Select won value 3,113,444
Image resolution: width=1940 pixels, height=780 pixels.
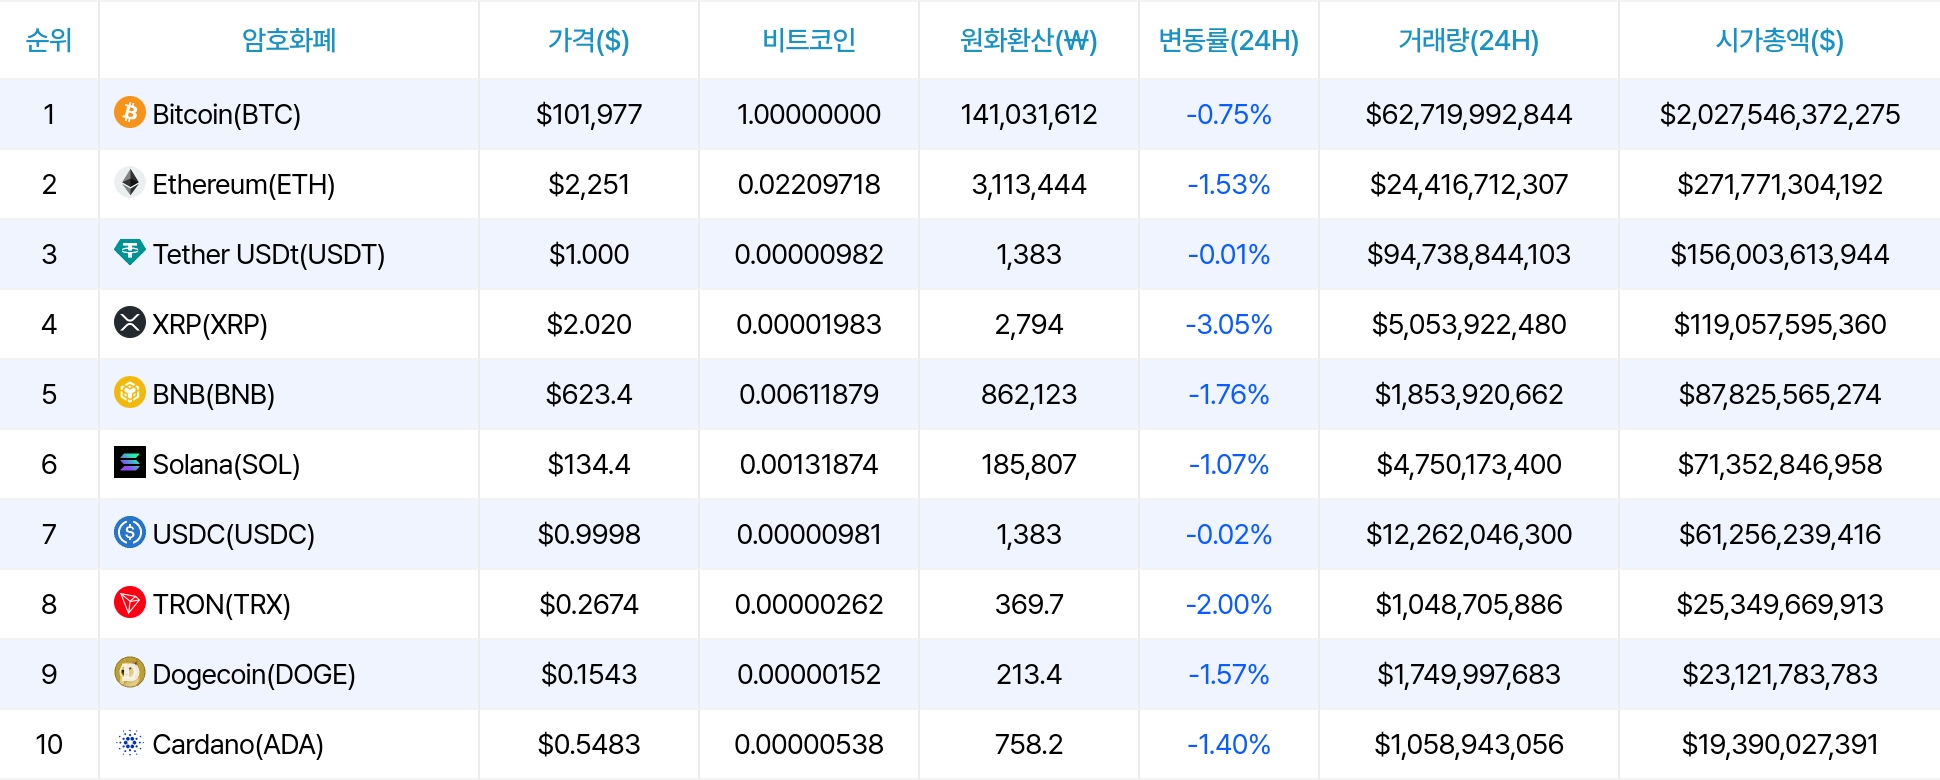1029,184
